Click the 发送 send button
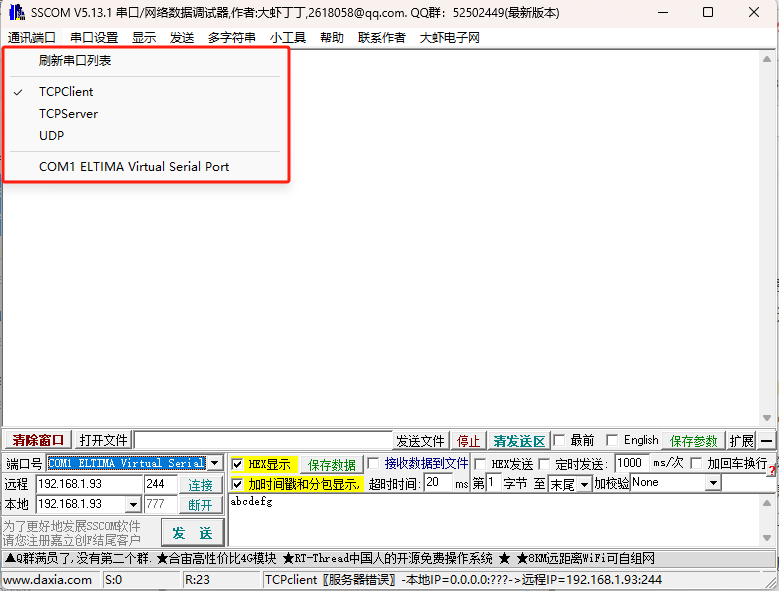Screen dimensions: 779x591 point(192,533)
